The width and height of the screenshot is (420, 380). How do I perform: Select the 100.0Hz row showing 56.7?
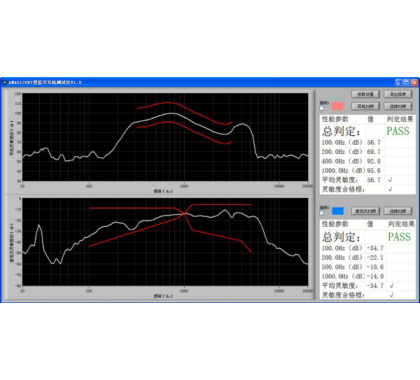tap(368, 142)
